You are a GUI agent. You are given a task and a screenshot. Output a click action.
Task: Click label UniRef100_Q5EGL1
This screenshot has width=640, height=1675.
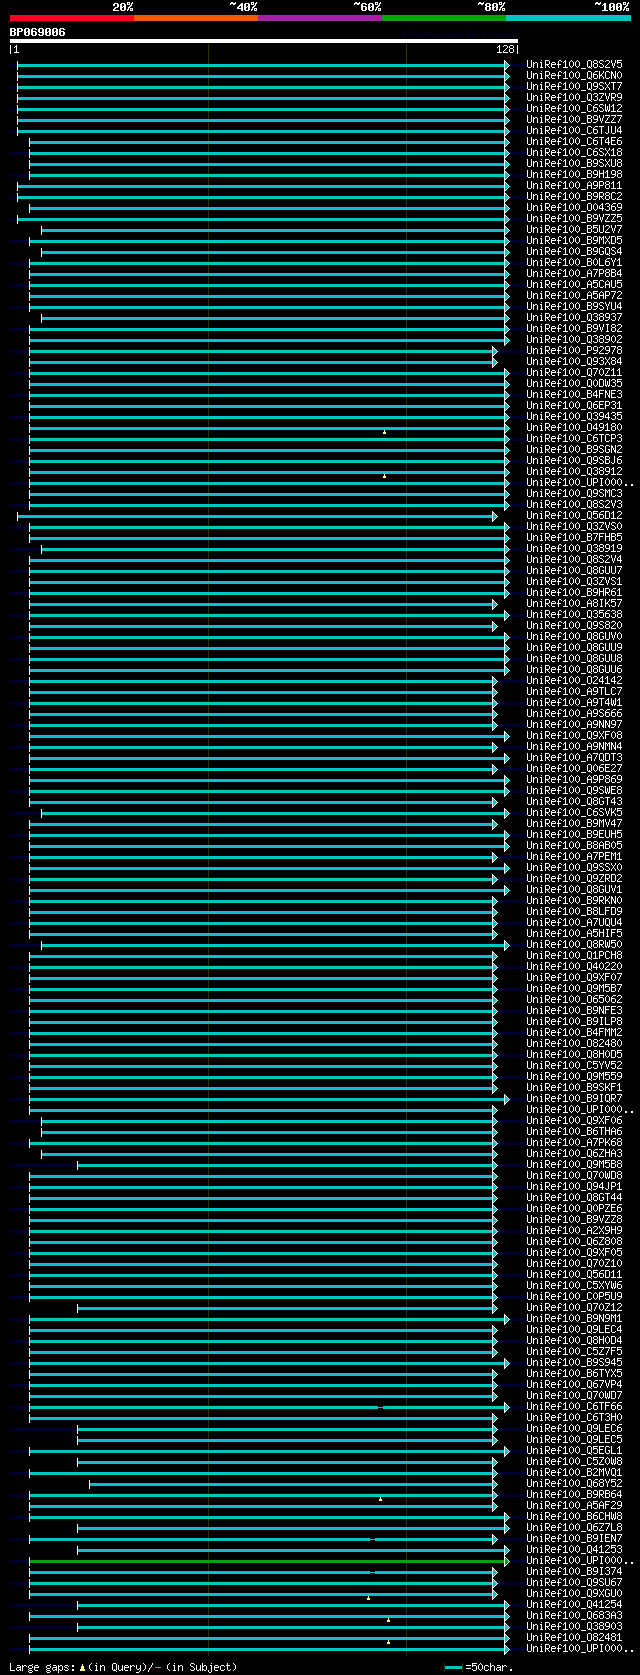point(574,1450)
